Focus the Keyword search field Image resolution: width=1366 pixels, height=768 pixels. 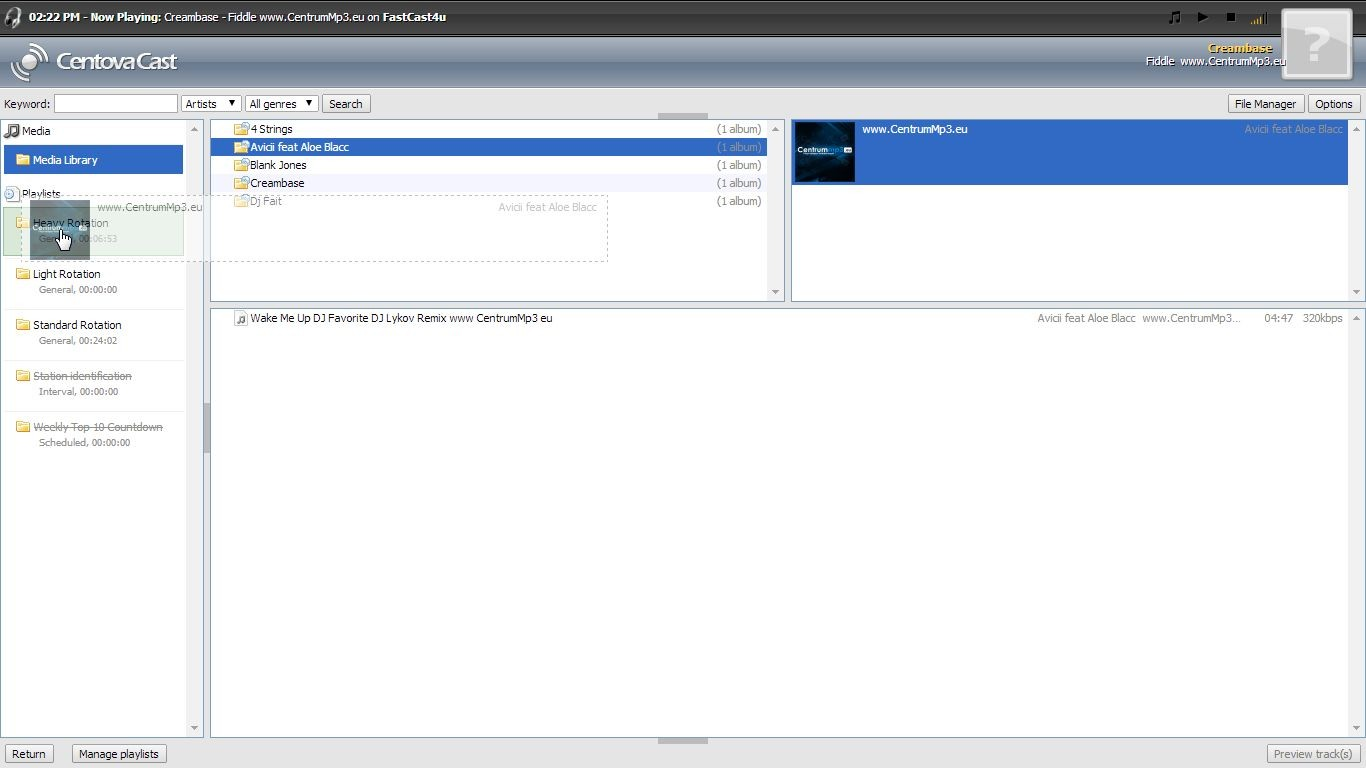pos(116,104)
